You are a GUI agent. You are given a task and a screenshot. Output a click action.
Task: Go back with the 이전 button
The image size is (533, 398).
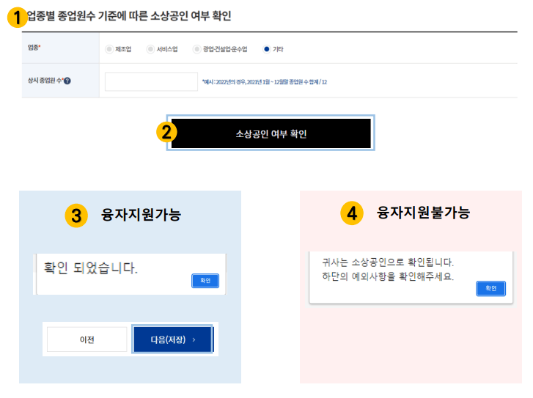87,340
